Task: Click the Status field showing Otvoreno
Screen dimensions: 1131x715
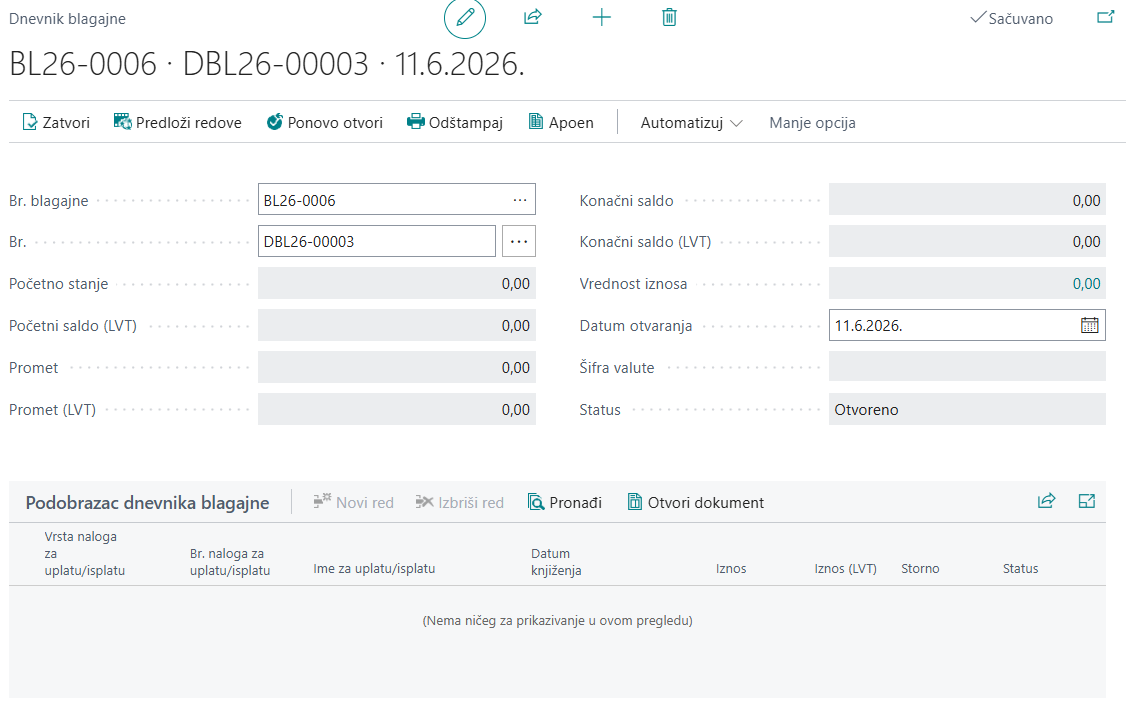Action: click(x=967, y=409)
